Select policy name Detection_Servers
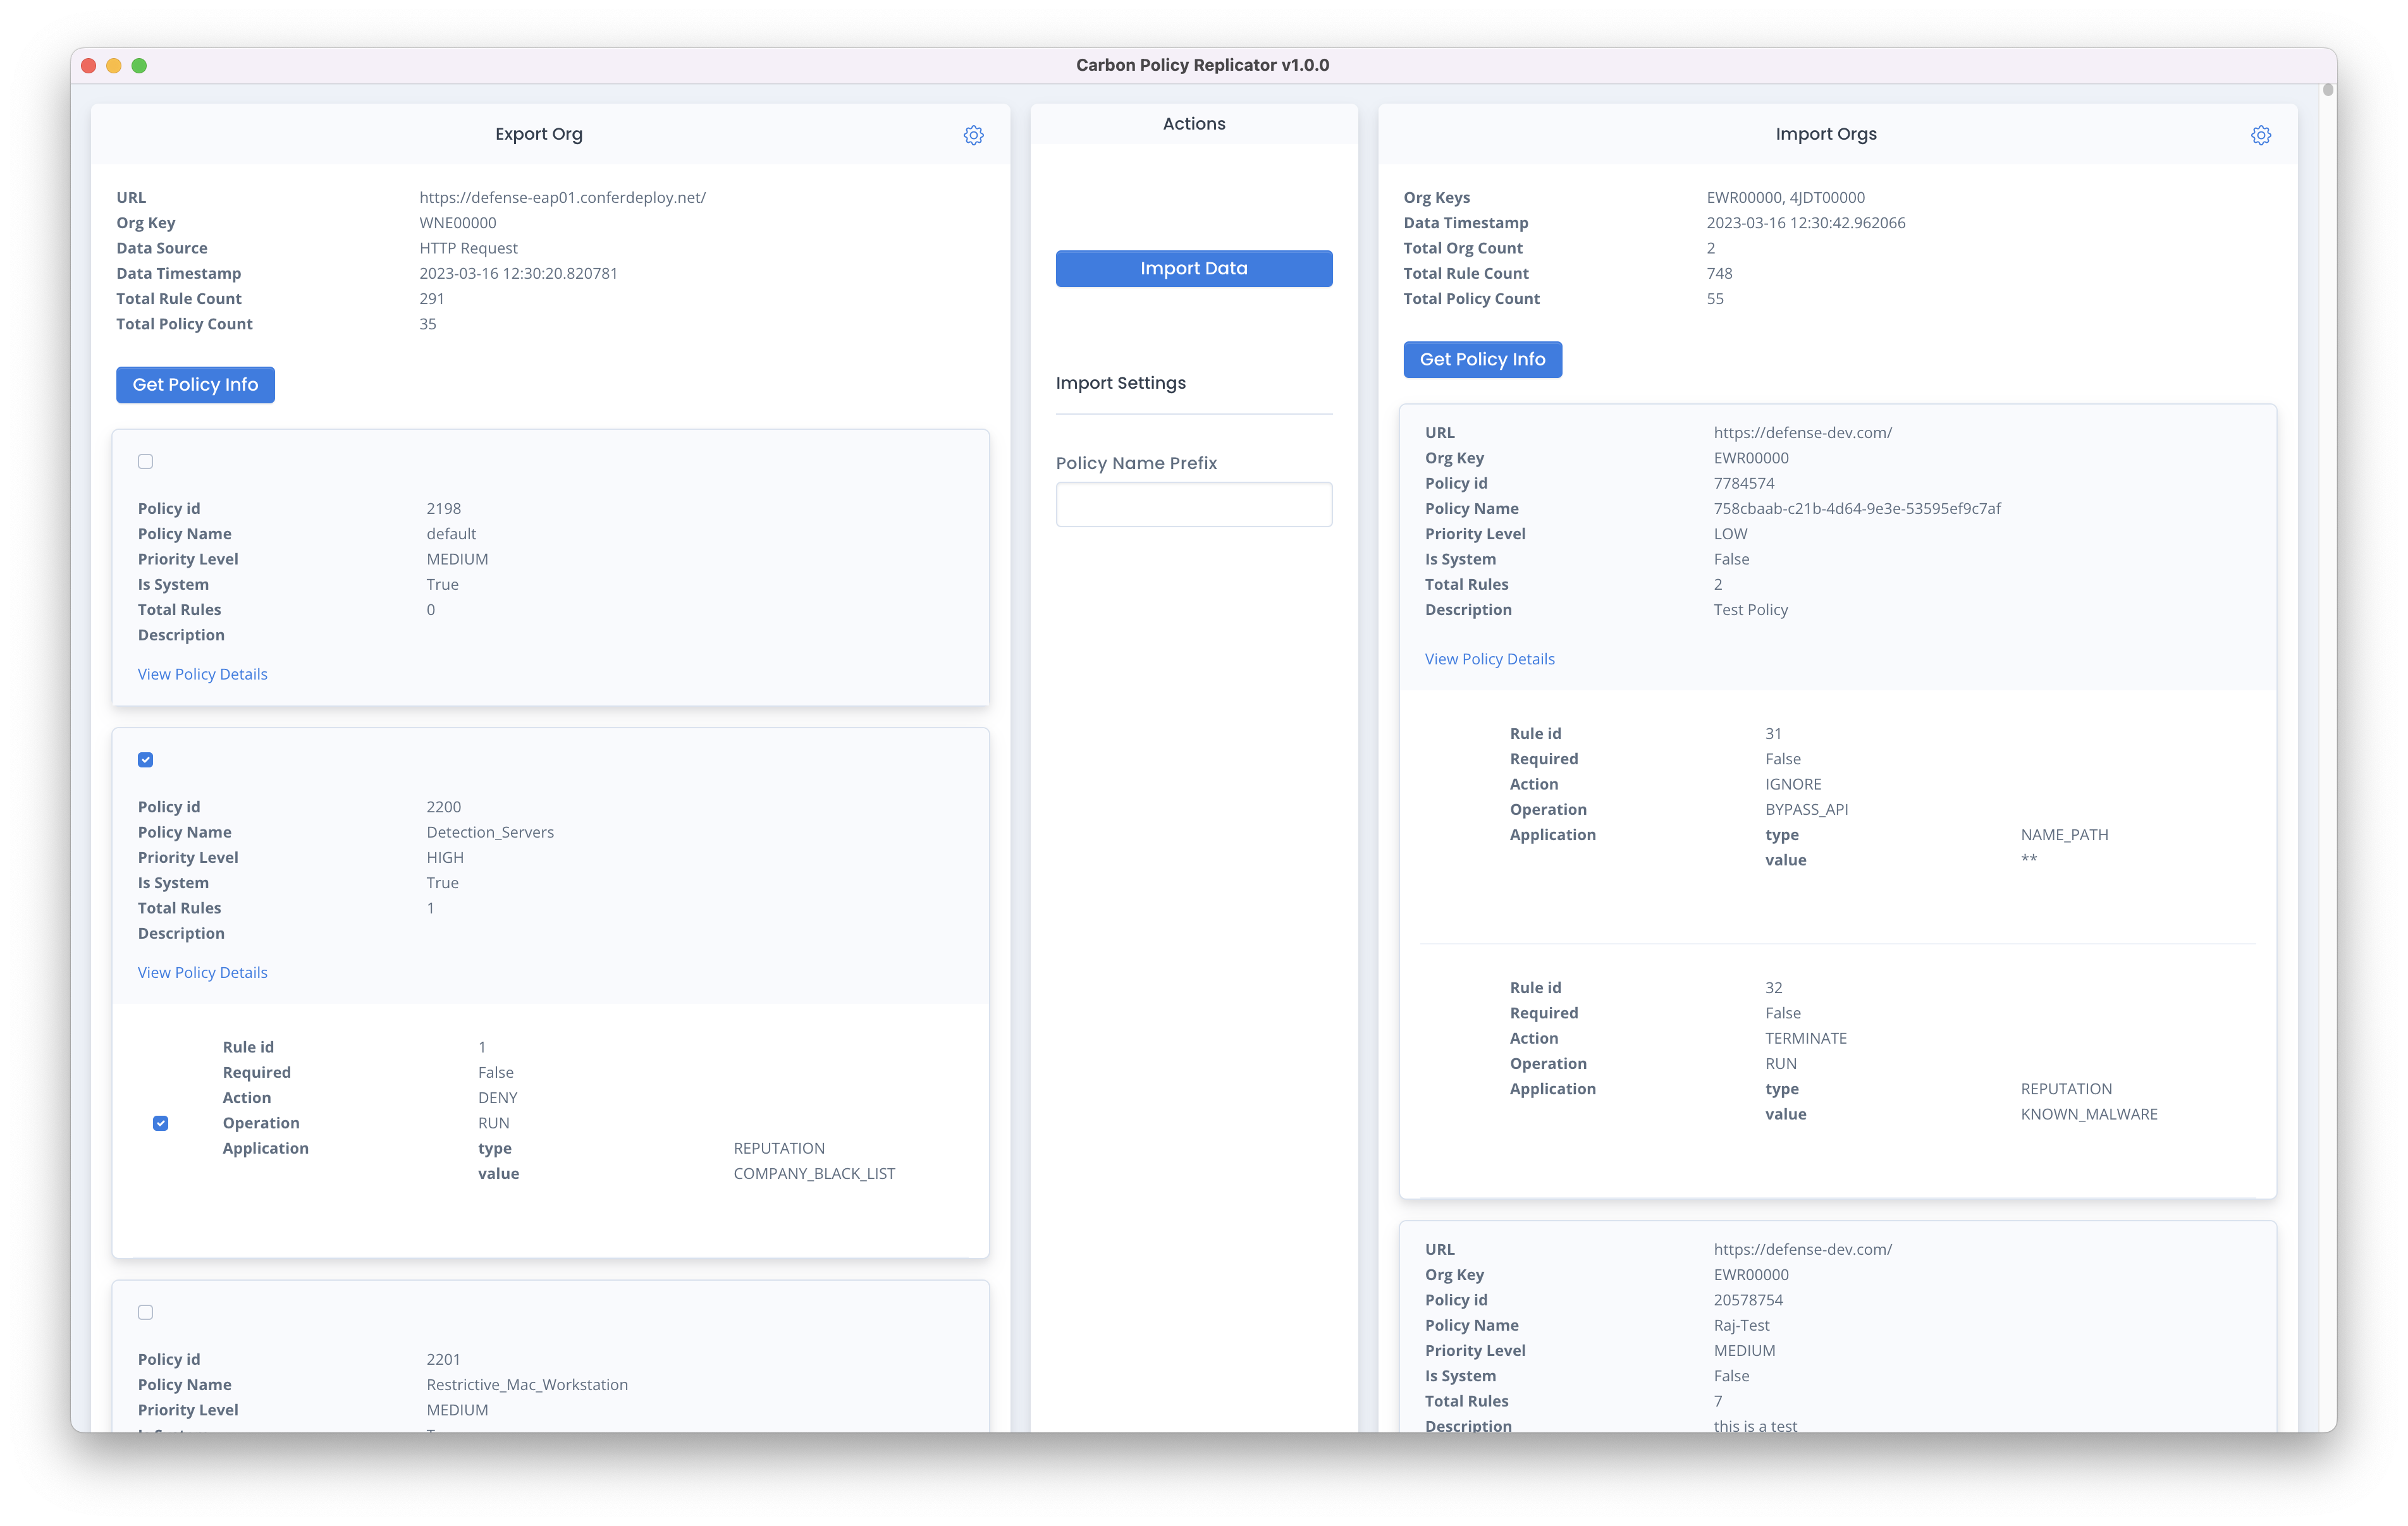 pyautogui.click(x=489, y=832)
